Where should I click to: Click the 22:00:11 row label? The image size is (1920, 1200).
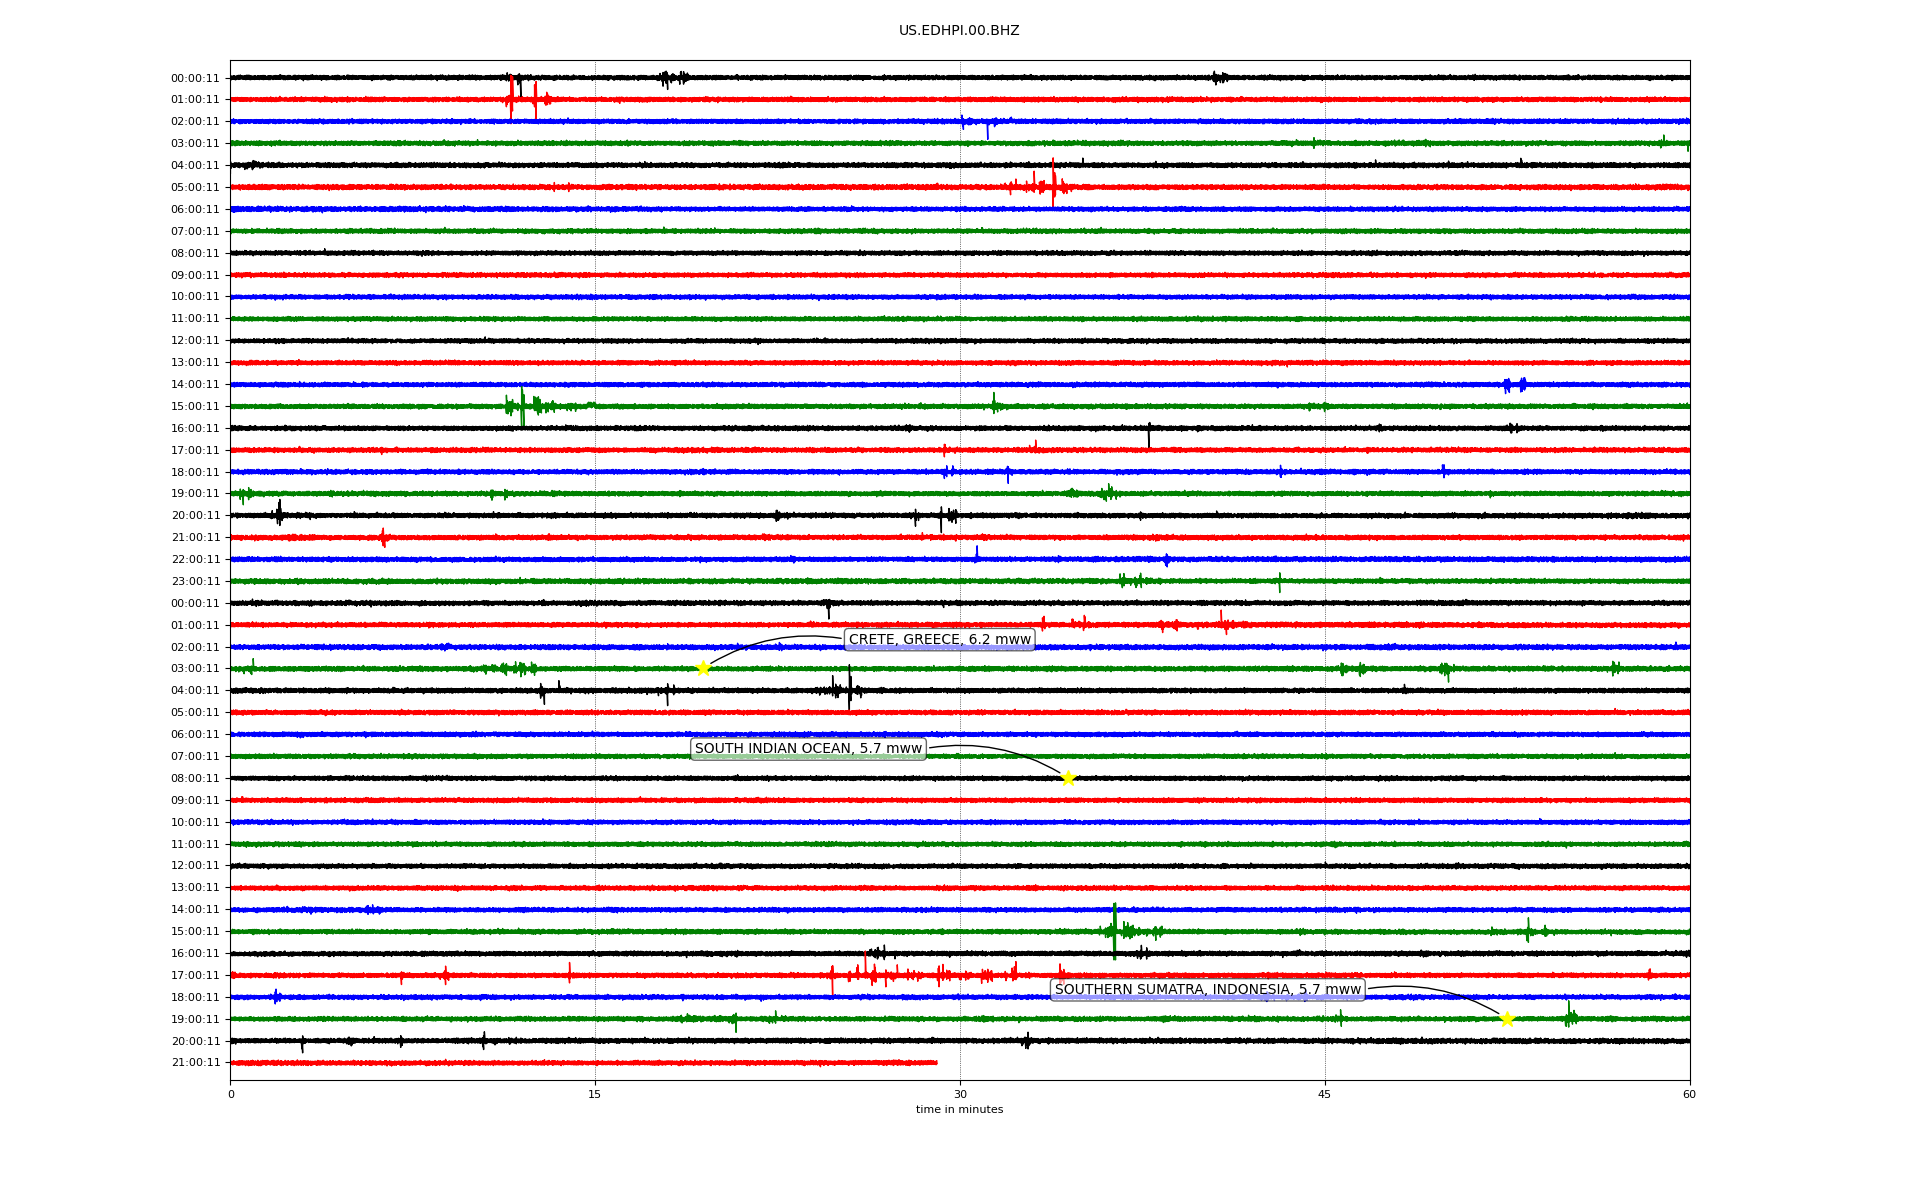click(x=195, y=560)
